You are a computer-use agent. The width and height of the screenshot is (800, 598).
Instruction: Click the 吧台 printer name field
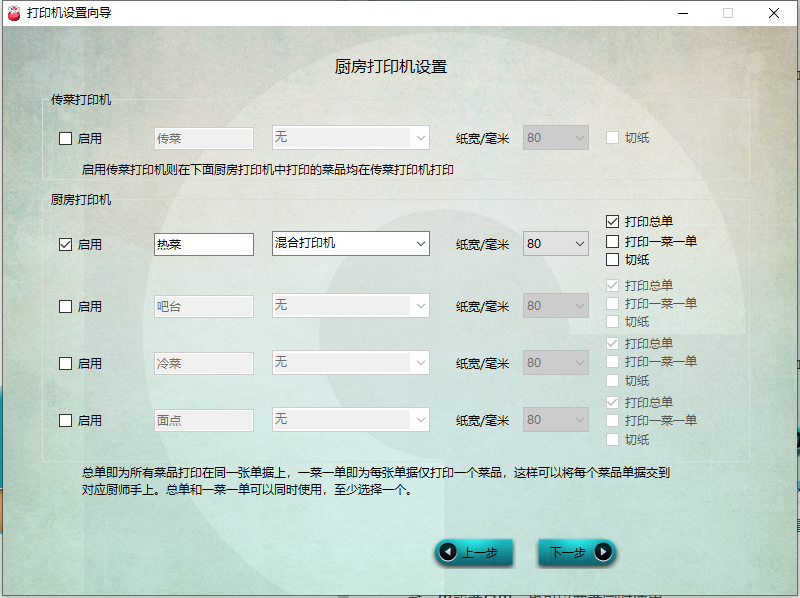204,306
